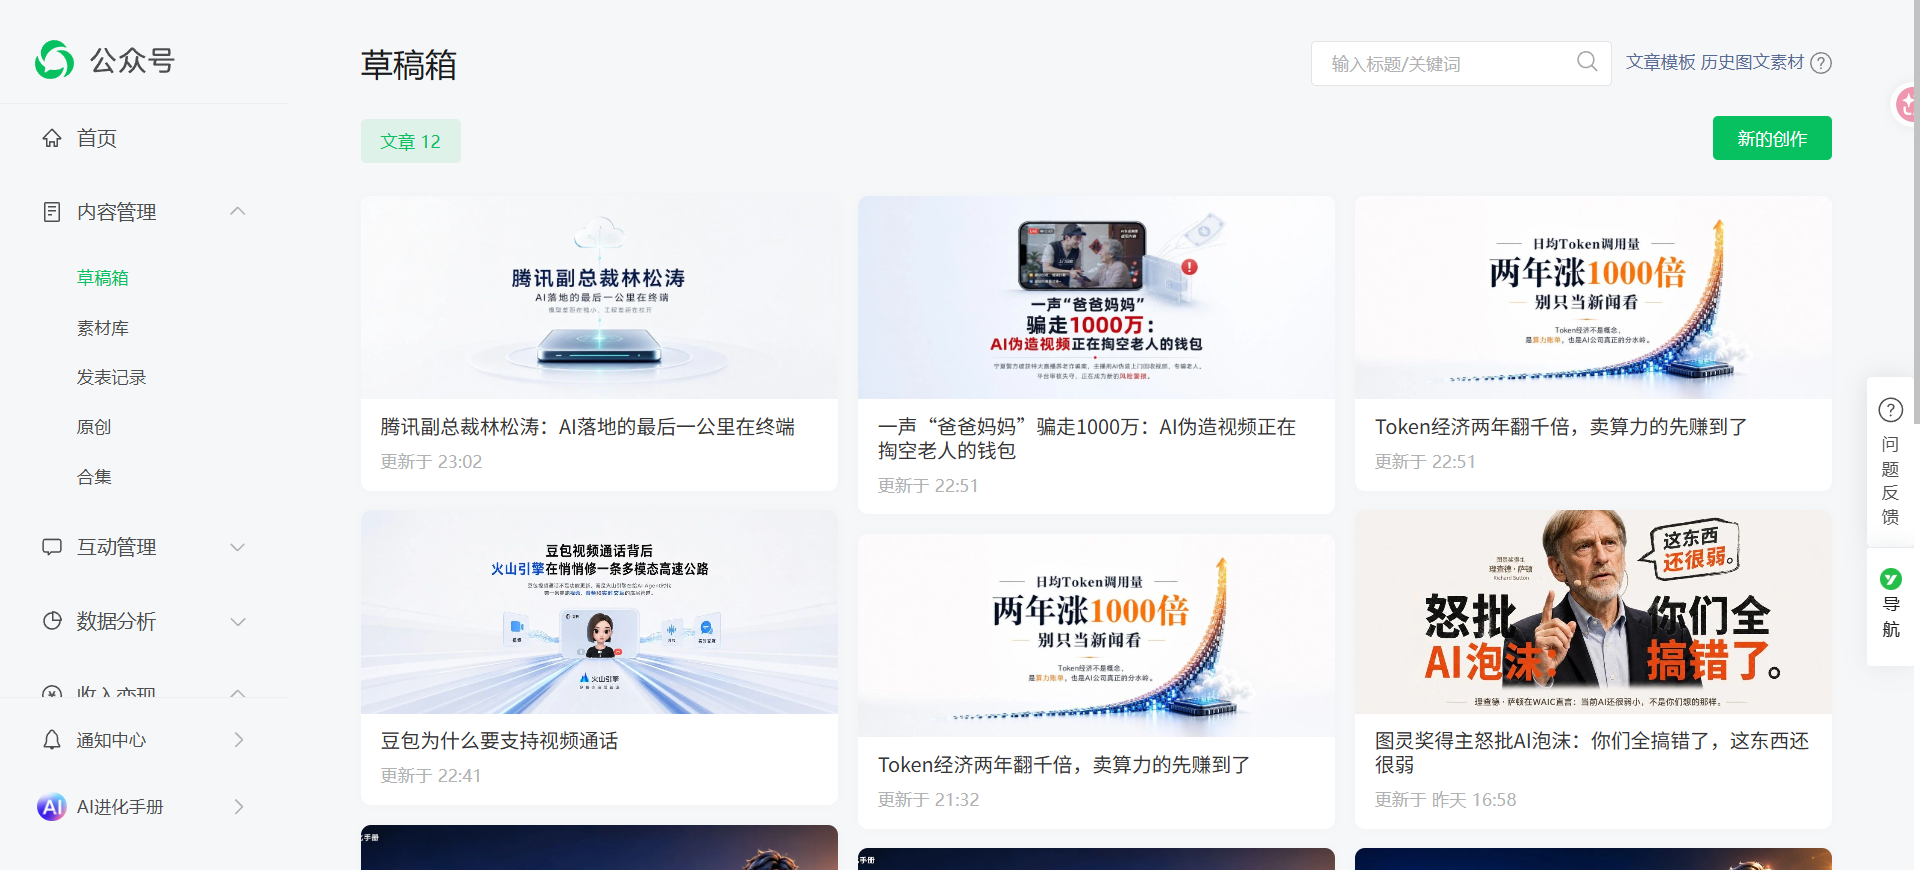The image size is (1920, 870).
Task: Click the 公众号 logo icon
Action: point(54,60)
